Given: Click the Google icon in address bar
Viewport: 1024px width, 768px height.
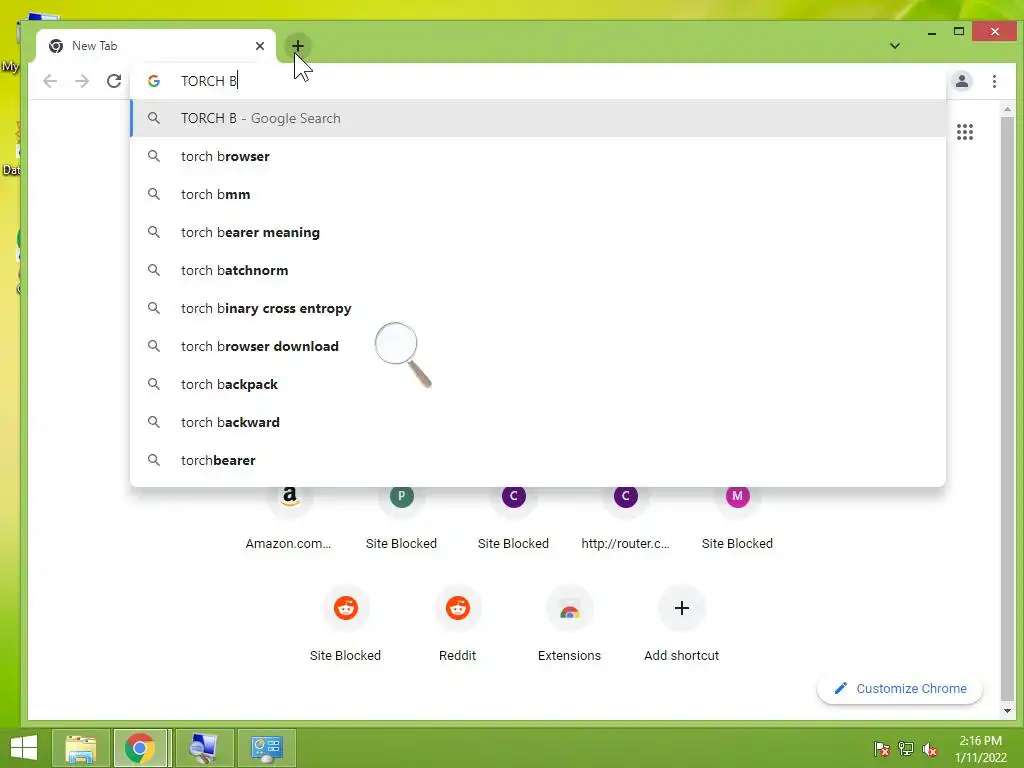Looking at the screenshot, I should 154,81.
